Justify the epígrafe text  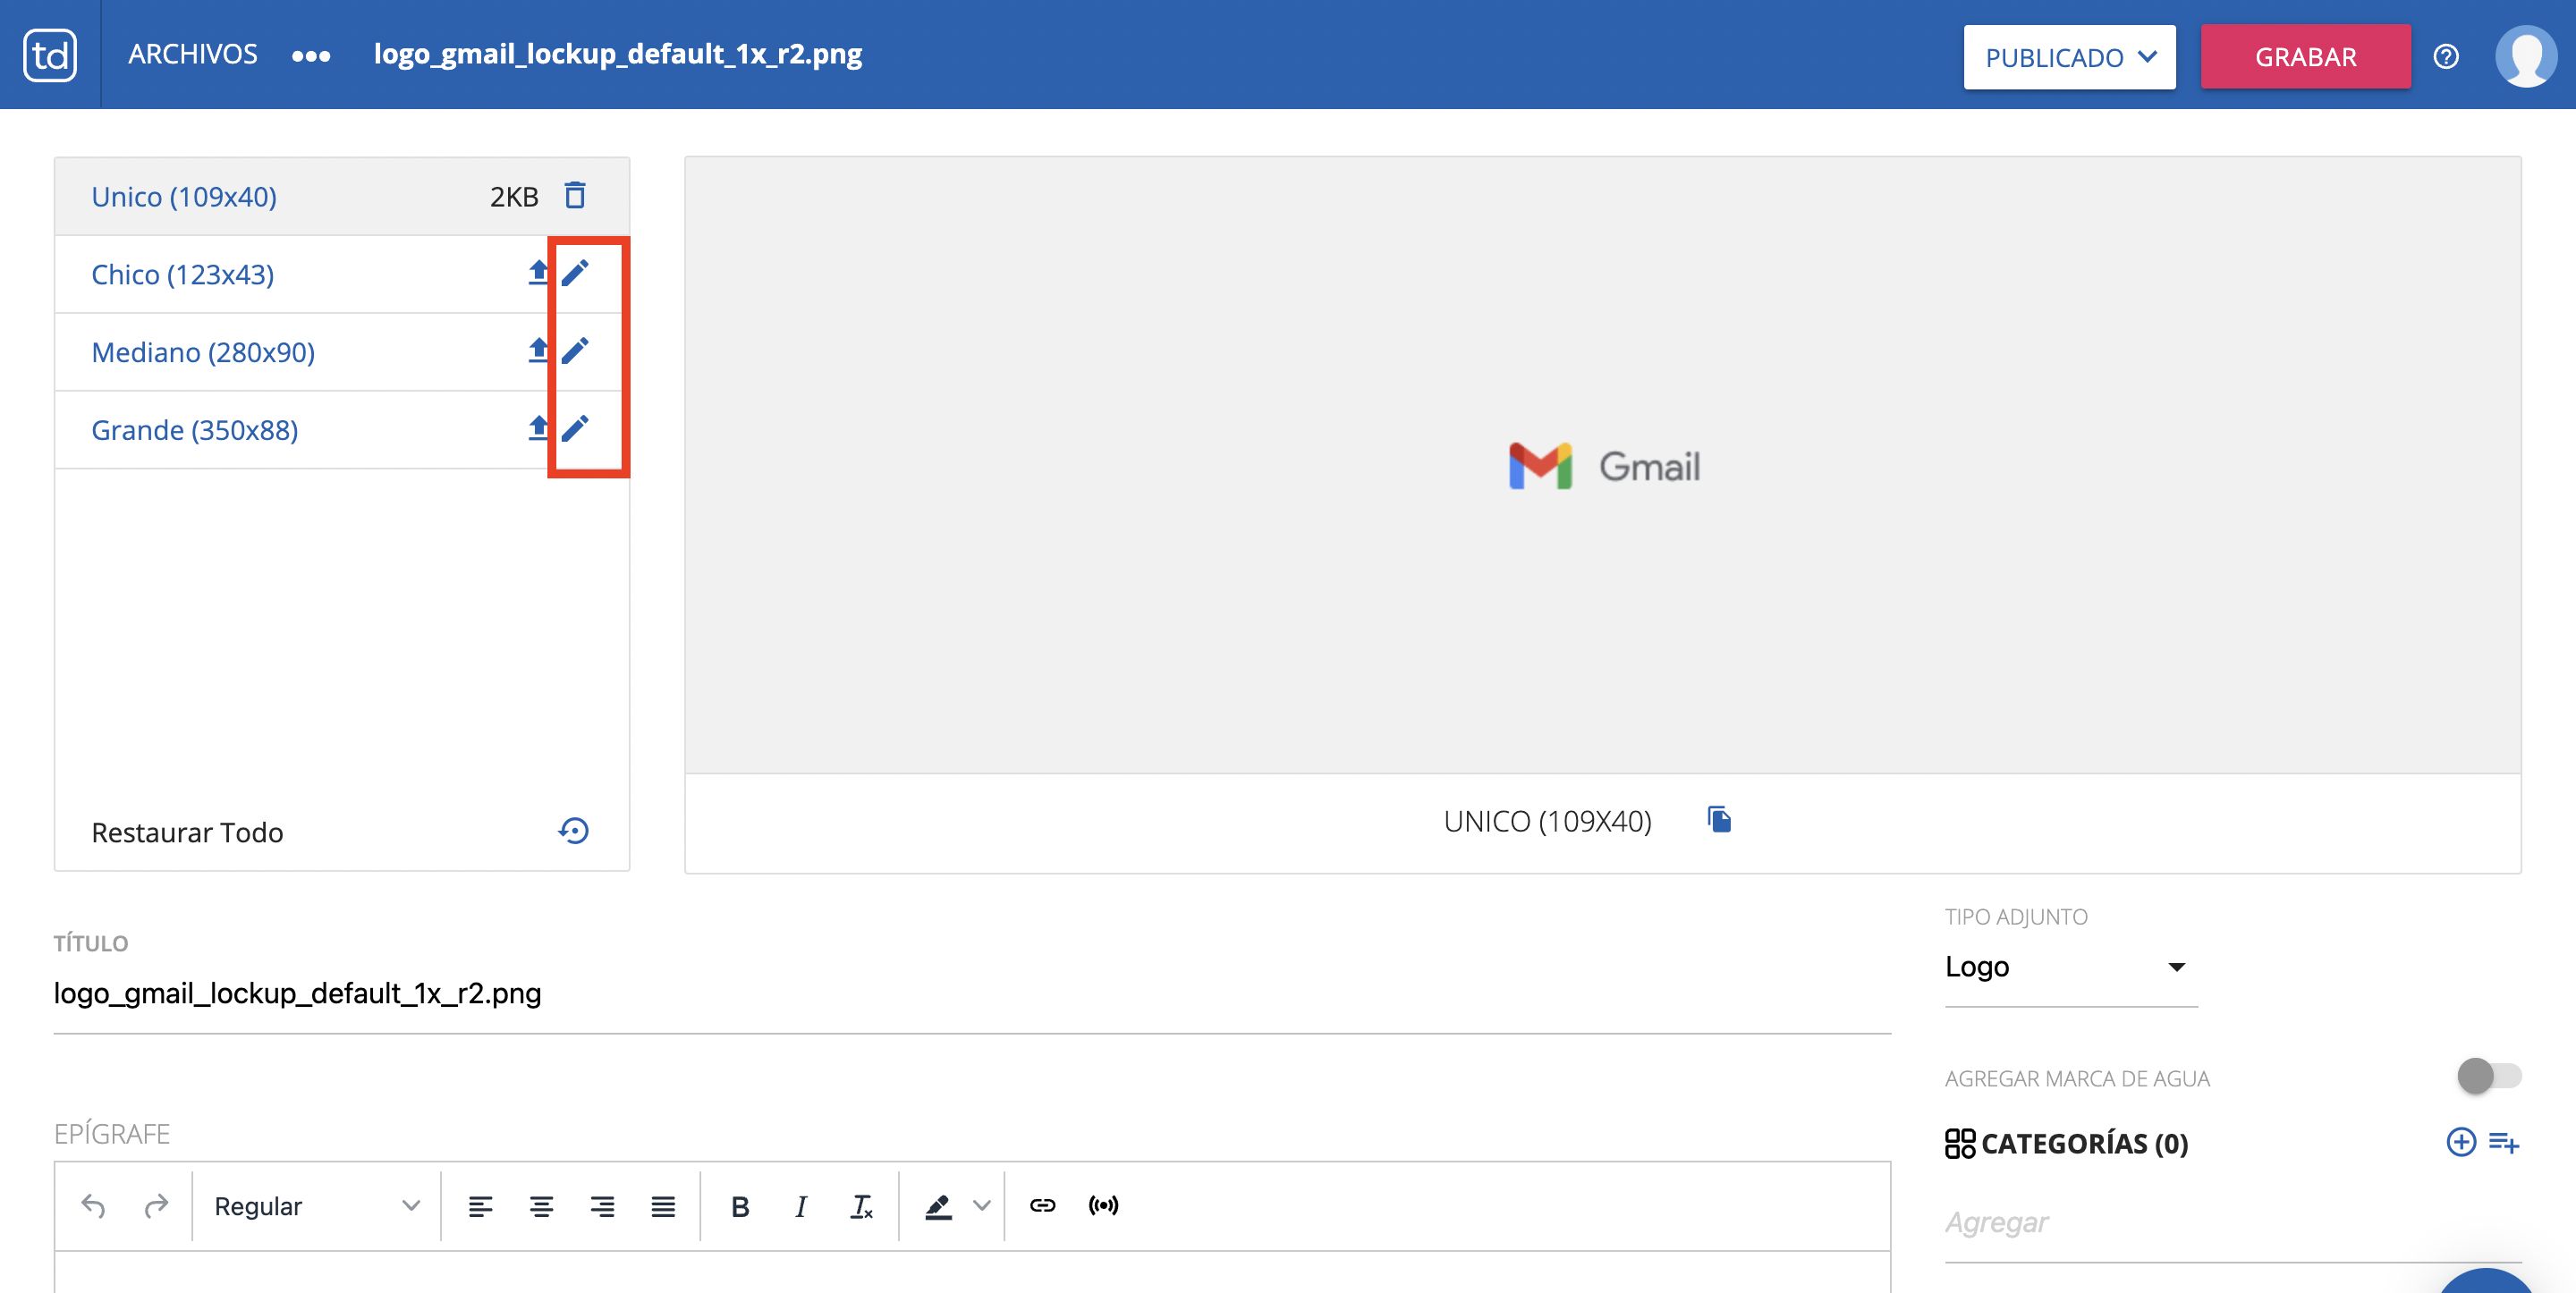coord(663,1206)
